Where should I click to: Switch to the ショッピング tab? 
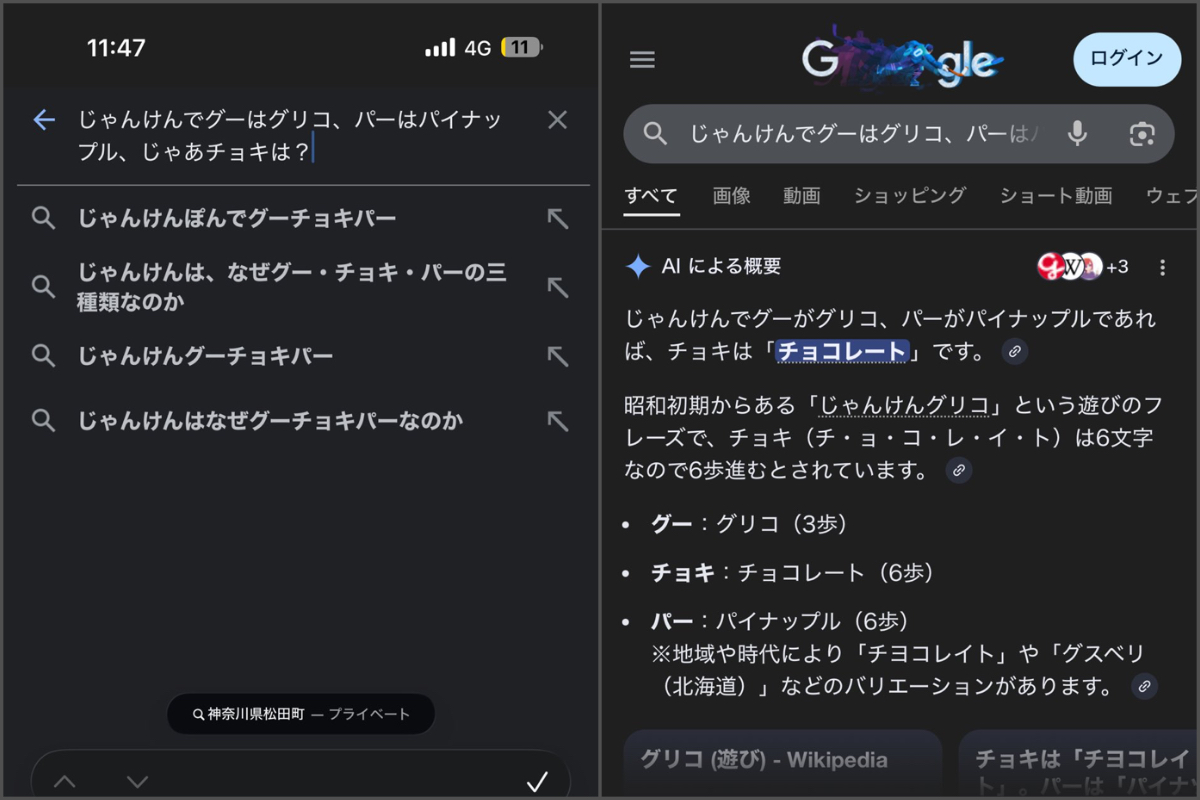click(909, 196)
